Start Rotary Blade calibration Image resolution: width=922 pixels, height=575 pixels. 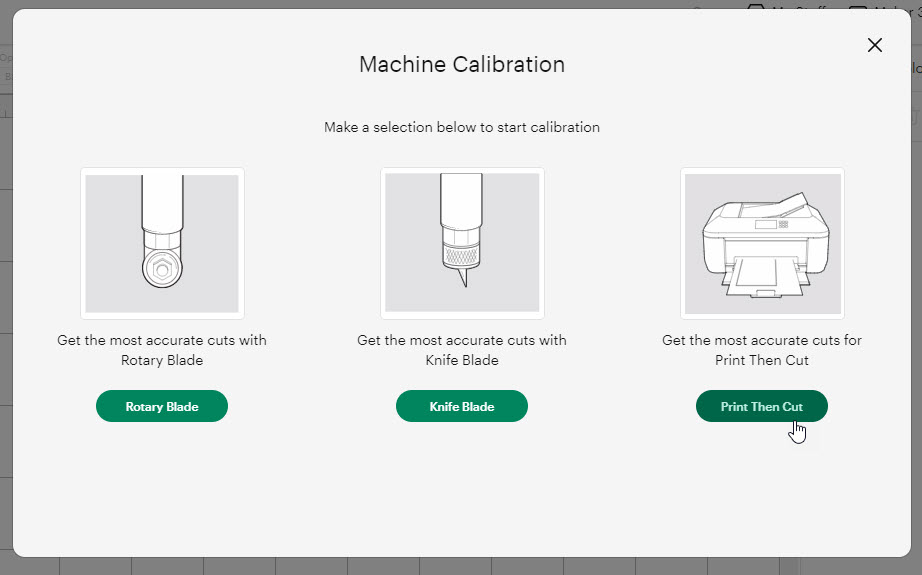click(x=162, y=406)
